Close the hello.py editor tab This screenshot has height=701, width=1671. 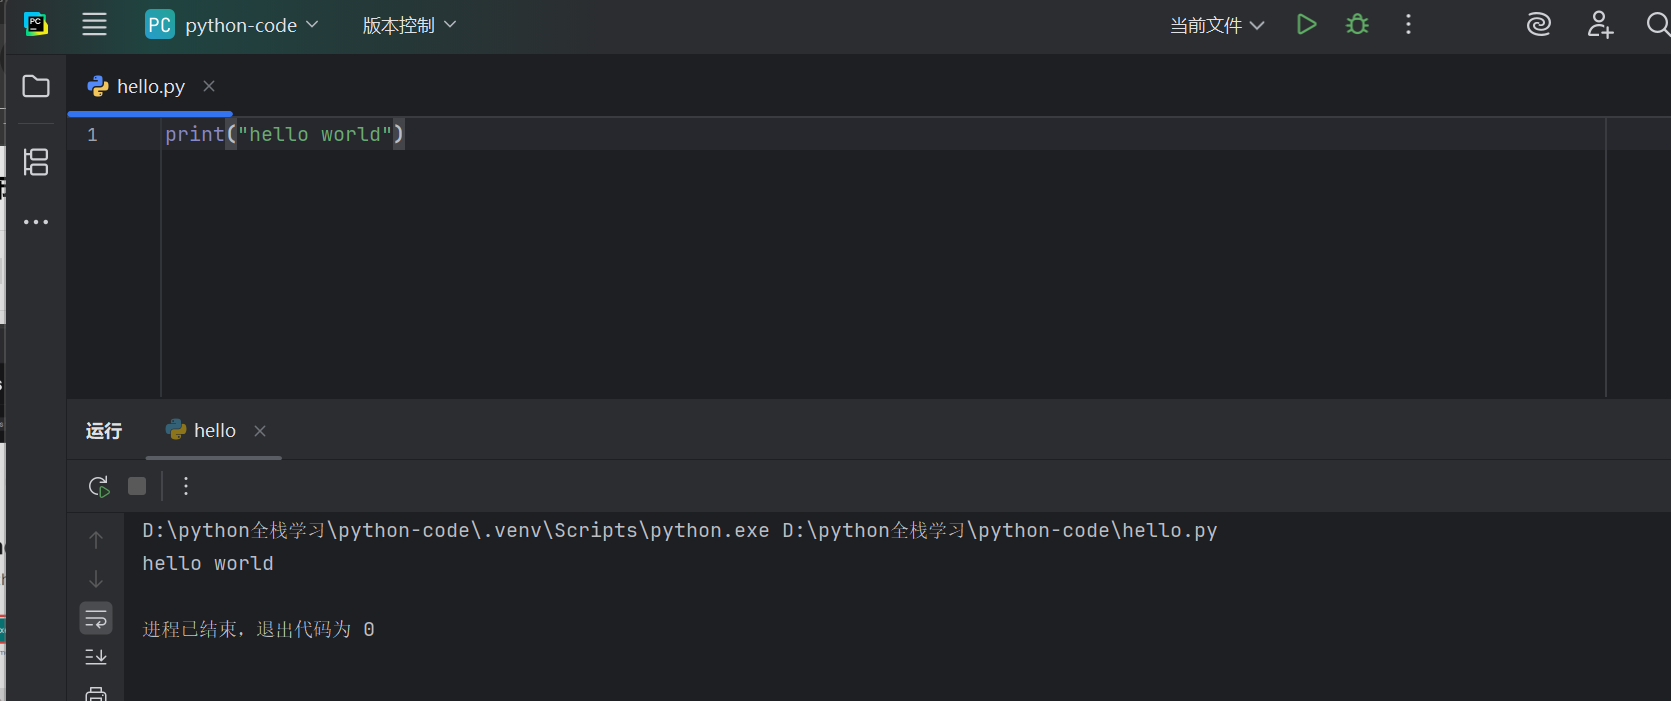pos(209,86)
